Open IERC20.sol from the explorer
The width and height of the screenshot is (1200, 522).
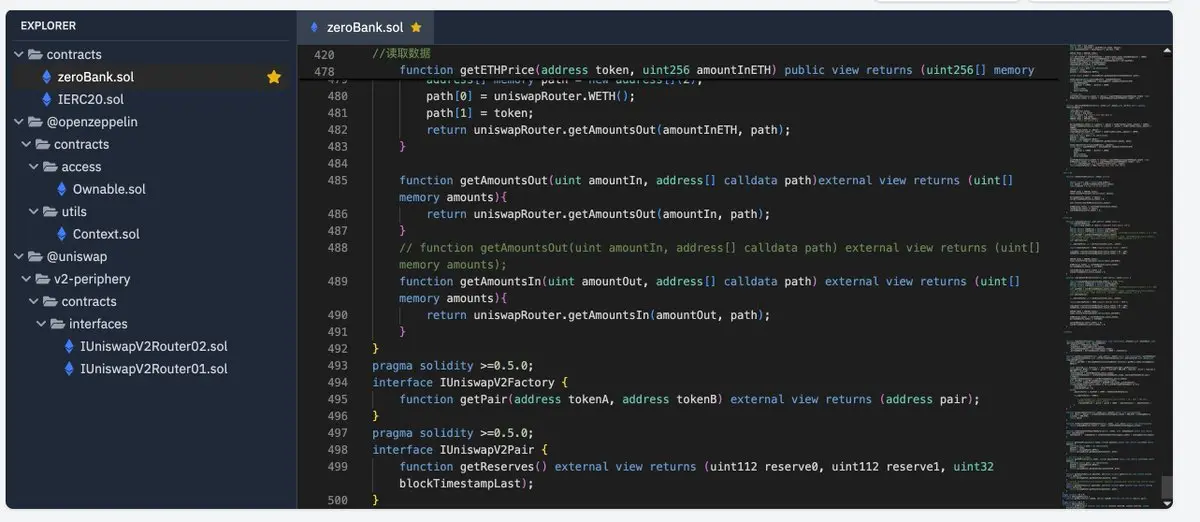[x=90, y=99]
